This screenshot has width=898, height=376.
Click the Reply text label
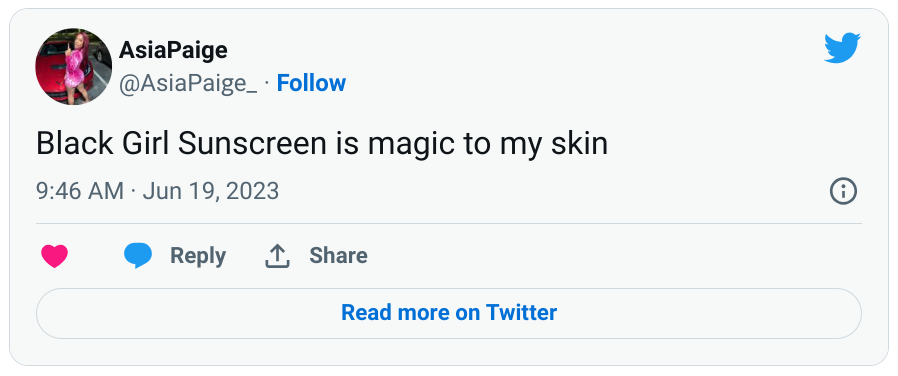pos(198,256)
